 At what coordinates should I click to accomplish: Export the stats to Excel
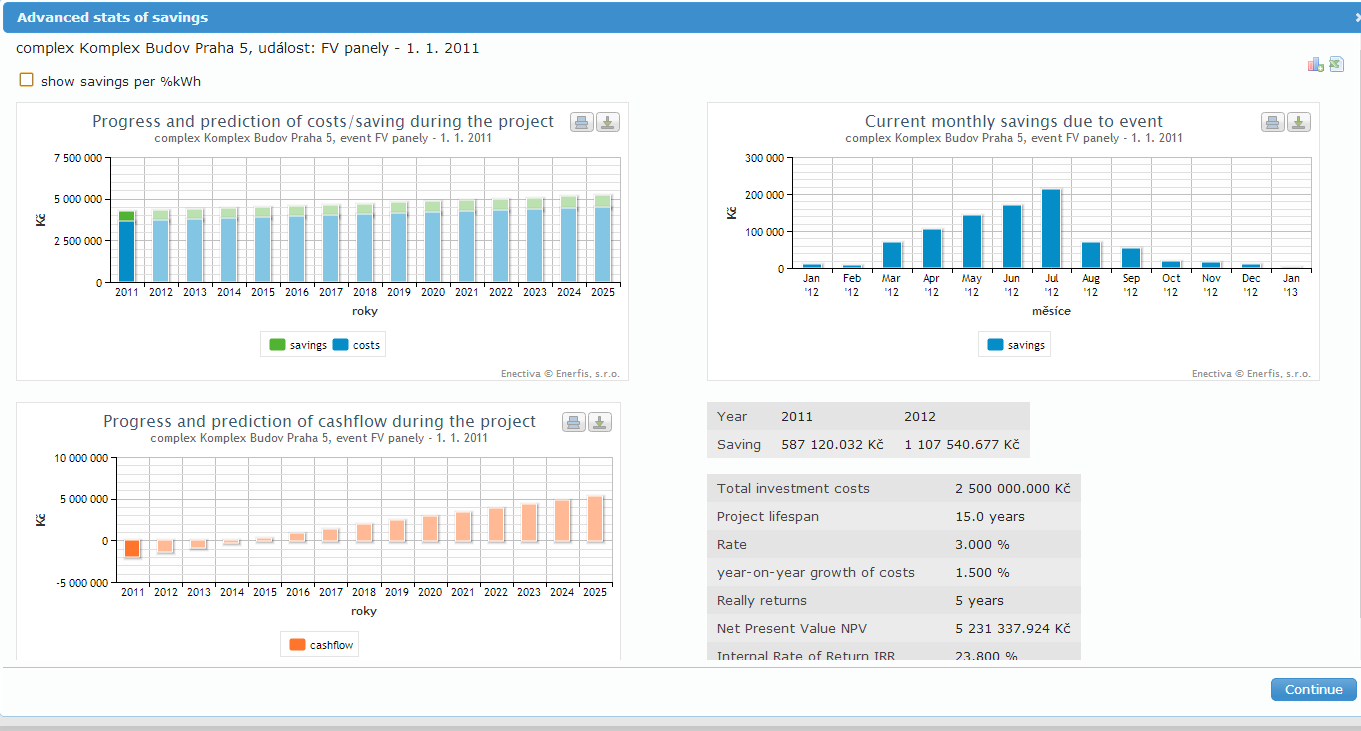(1336, 65)
